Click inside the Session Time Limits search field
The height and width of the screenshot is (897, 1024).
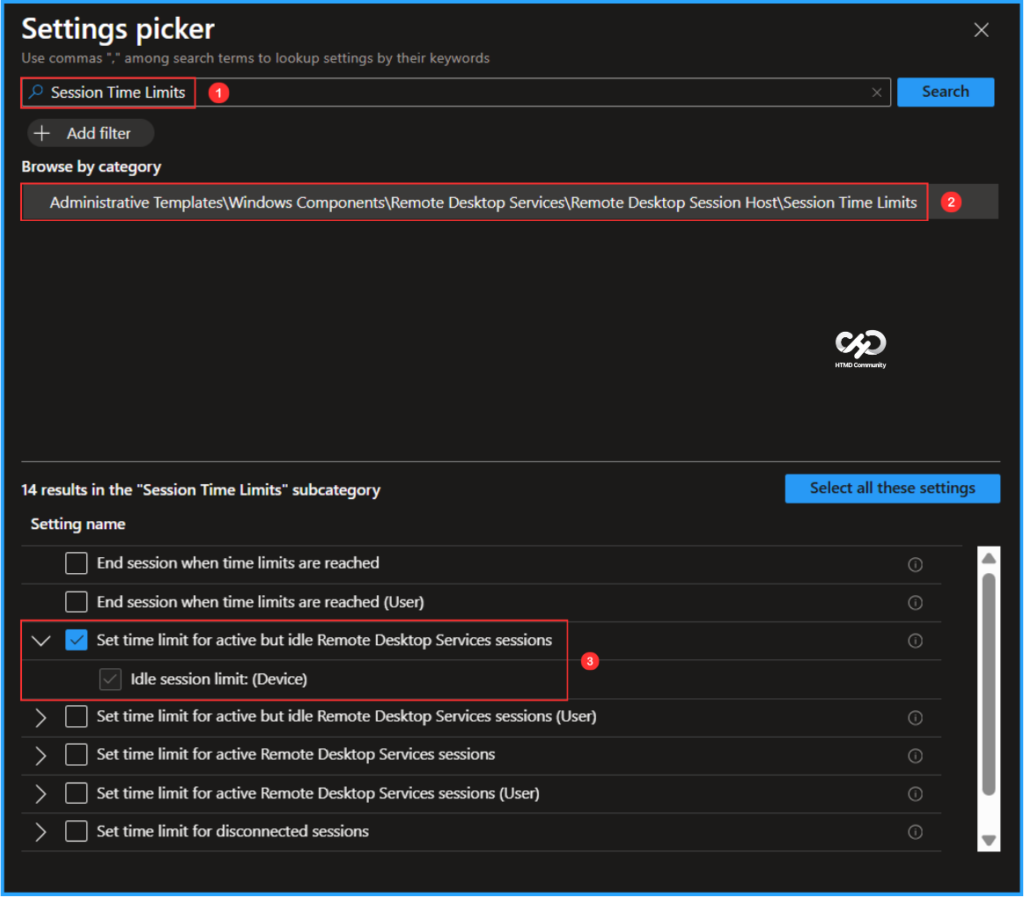click(456, 92)
